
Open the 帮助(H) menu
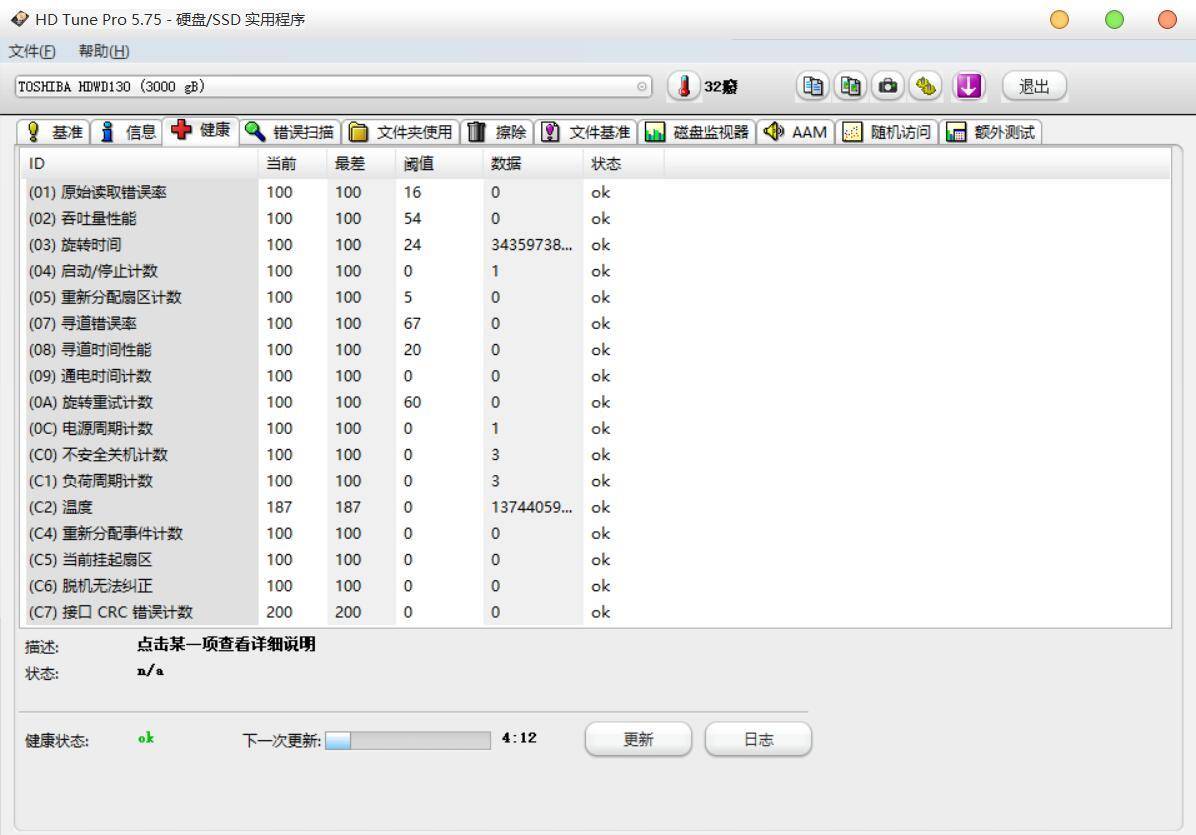pos(104,51)
